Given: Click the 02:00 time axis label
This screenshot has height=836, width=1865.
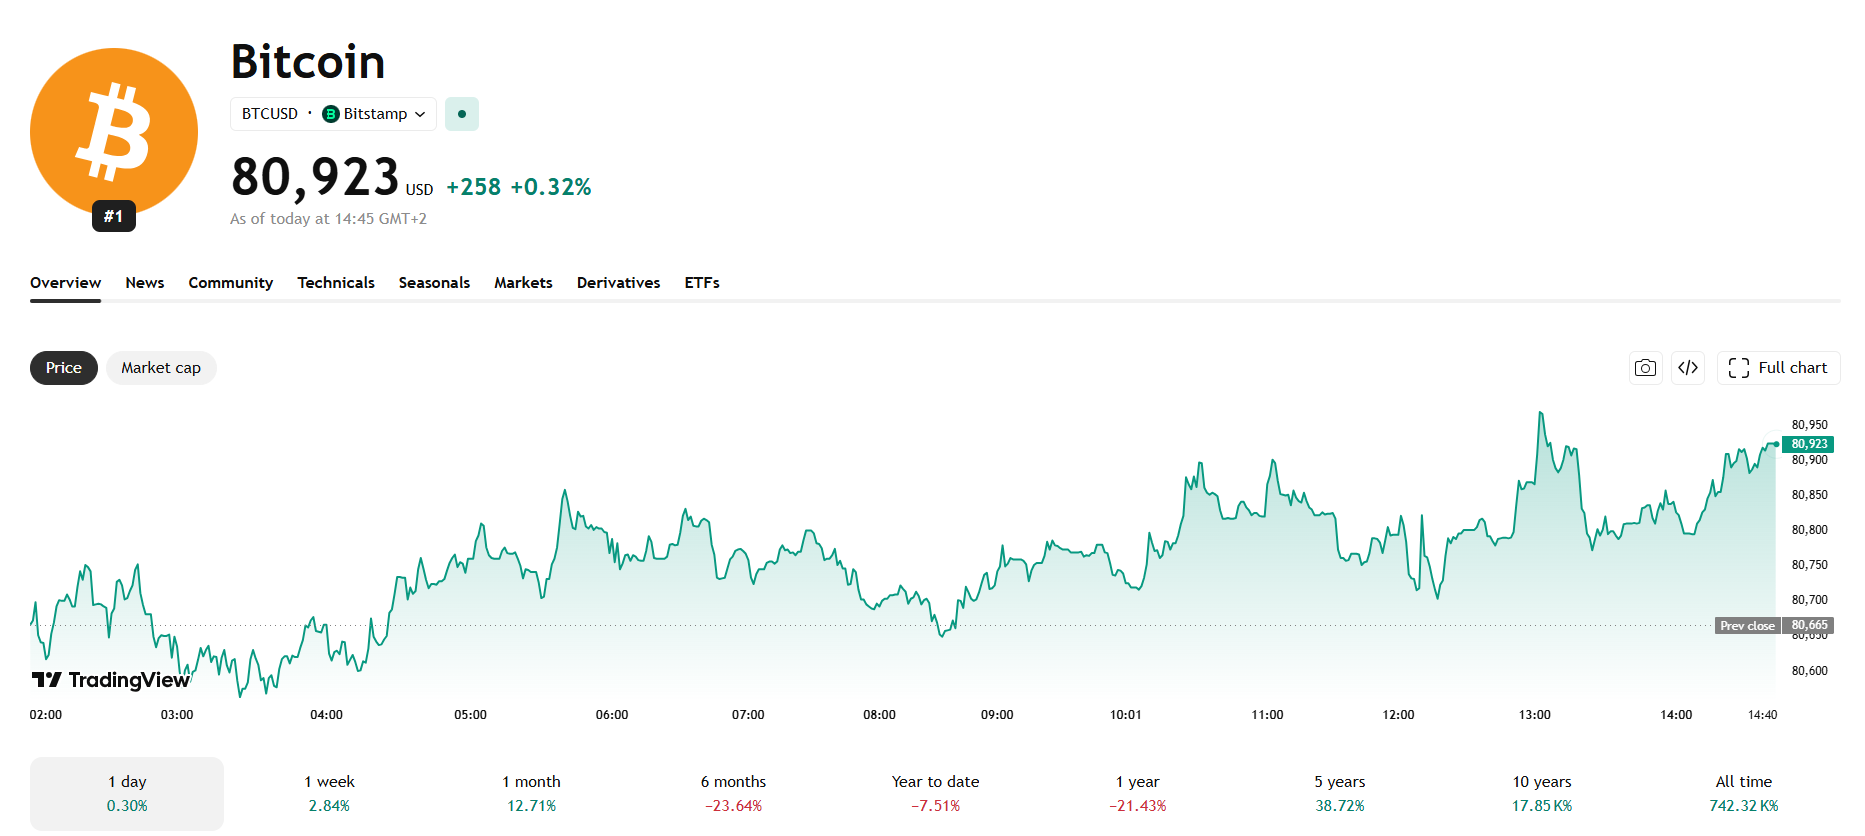Looking at the screenshot, I should [46, 715].
